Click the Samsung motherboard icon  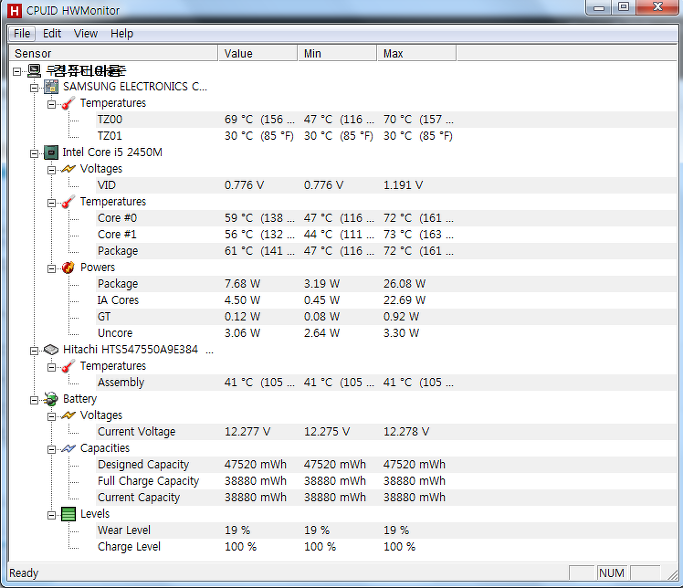51,87
